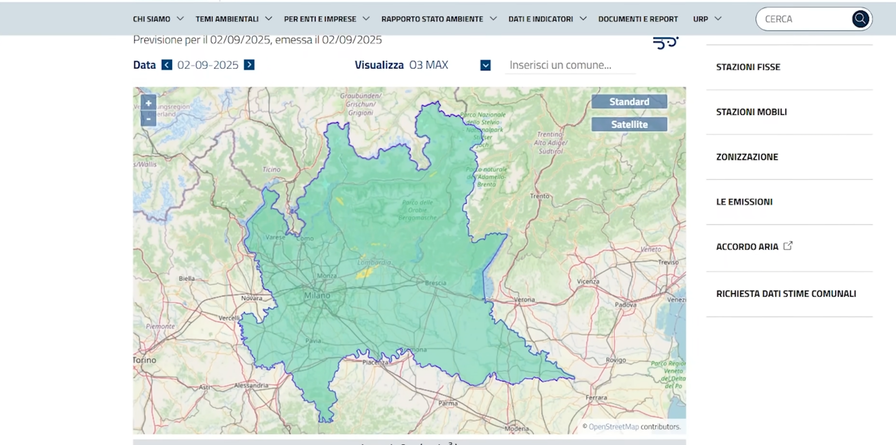
Task: Go to next date arrow
Action: pyautogui.click(x=249, y=65)
